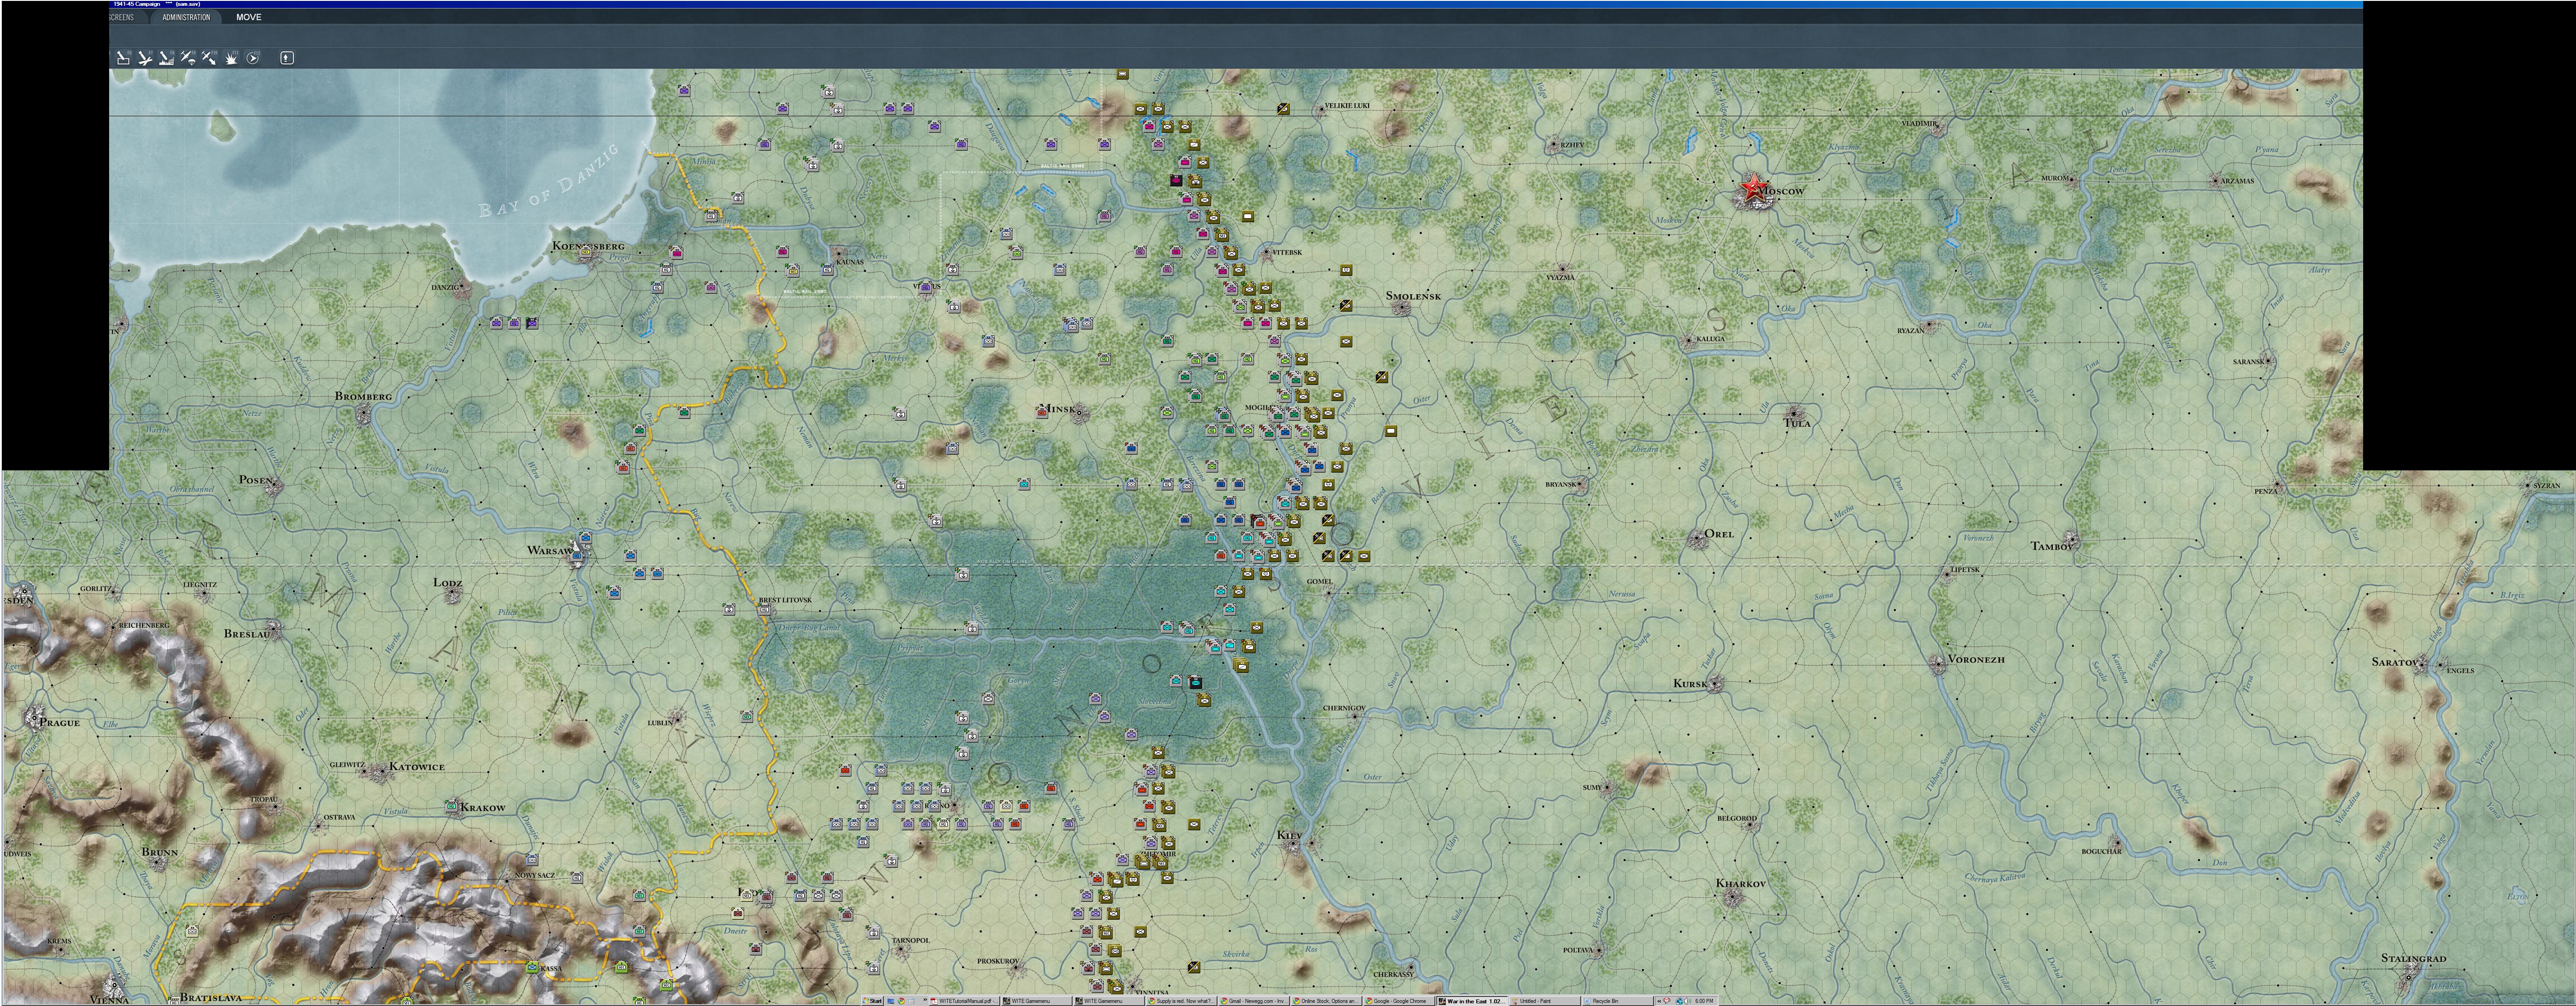Screen dimensions: 2576x1006
Task: Switch to WITETutorialManual.pdf taskbar window
Action: [x=965, y=1001]
